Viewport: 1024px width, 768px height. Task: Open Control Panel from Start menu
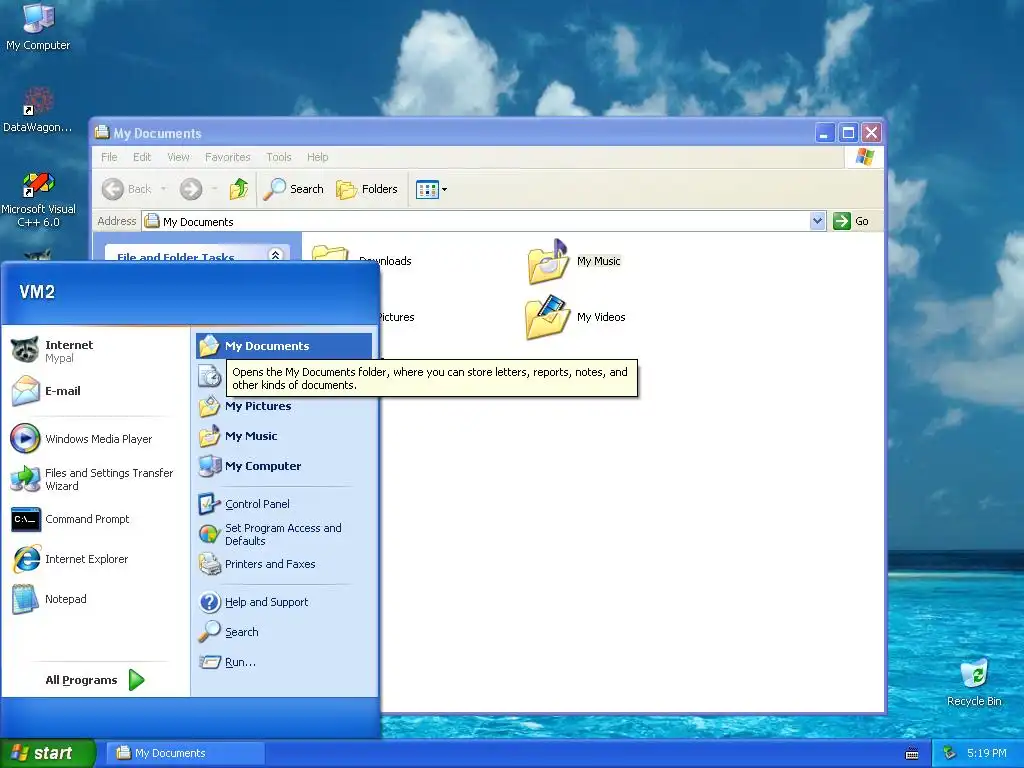[283, 504]
